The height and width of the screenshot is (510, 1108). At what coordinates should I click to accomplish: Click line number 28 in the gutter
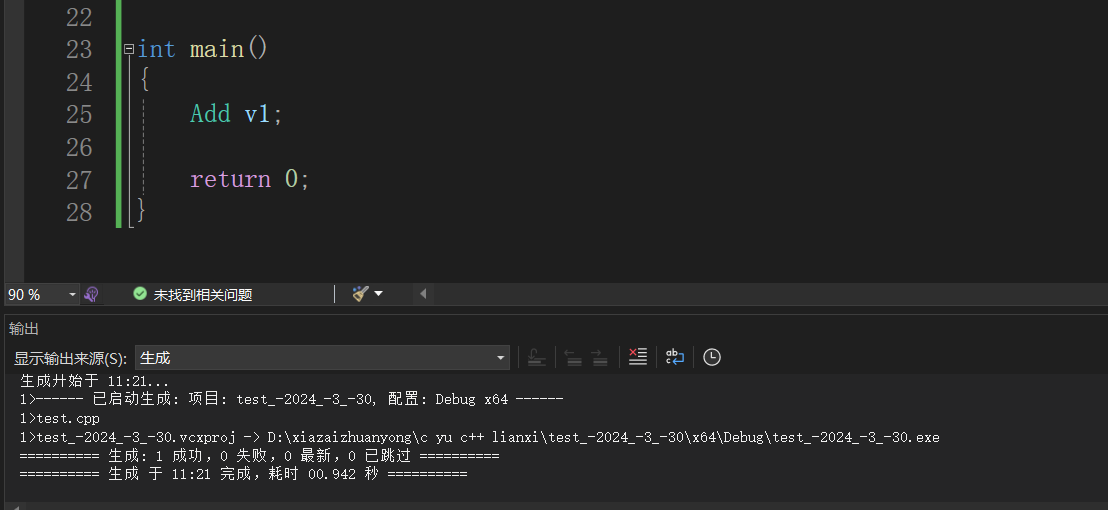(79, 212)
